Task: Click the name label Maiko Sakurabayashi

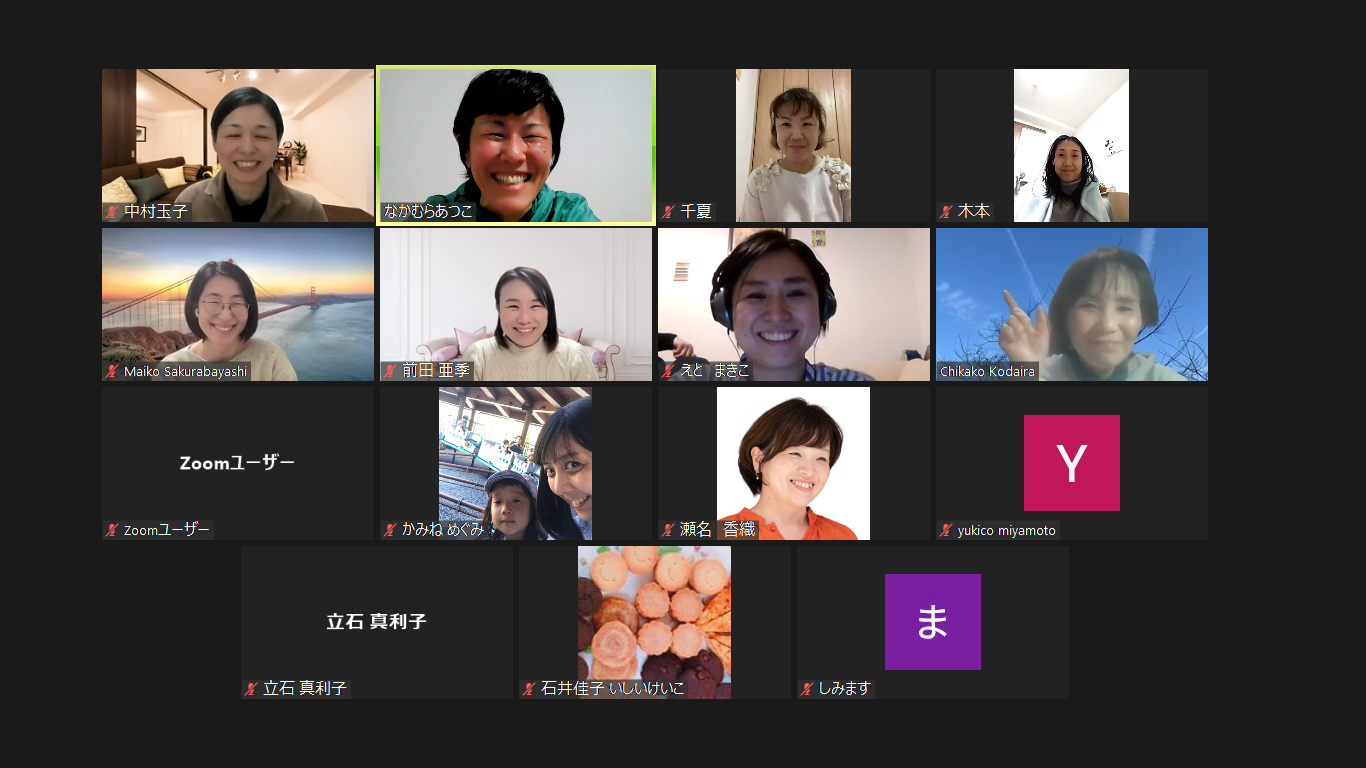Action: click(185, 371)
